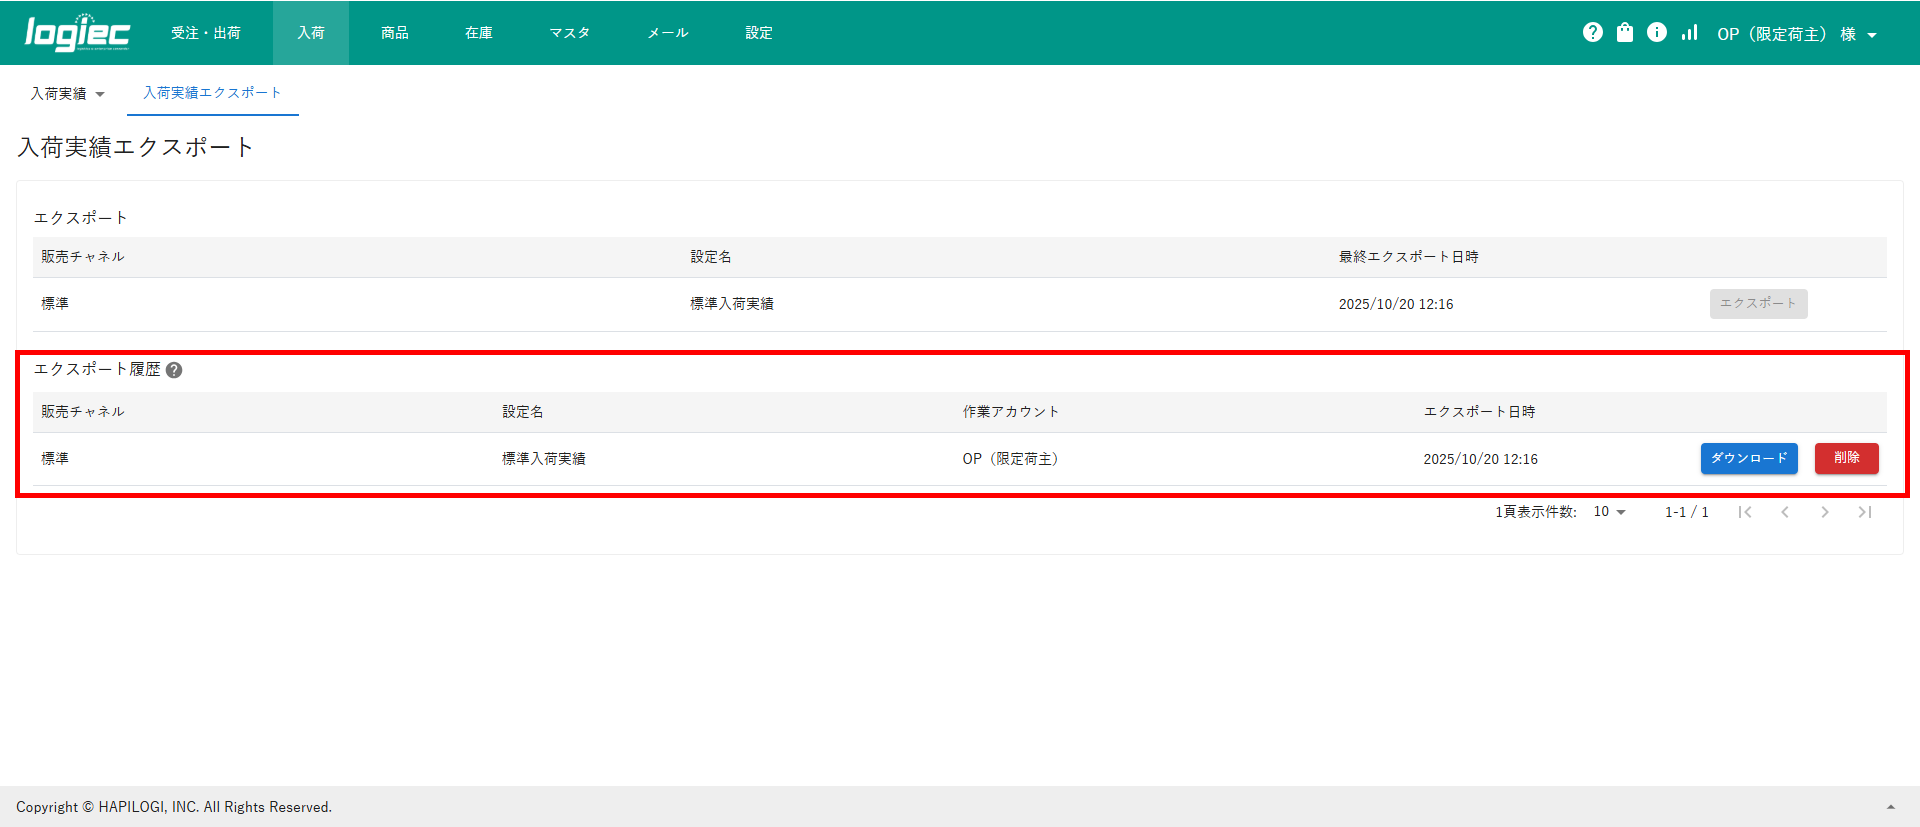Click the help question mark icon in header
This screenshot has height=827, width=1920.
[1592, 33]
